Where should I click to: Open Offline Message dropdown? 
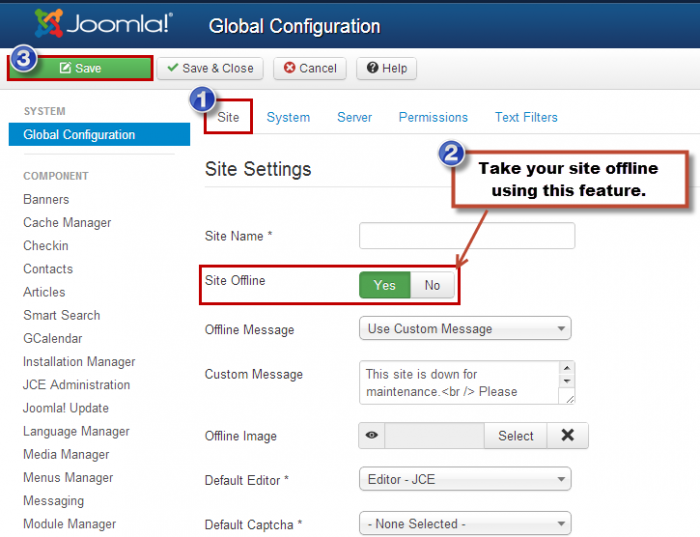point(465,329)
